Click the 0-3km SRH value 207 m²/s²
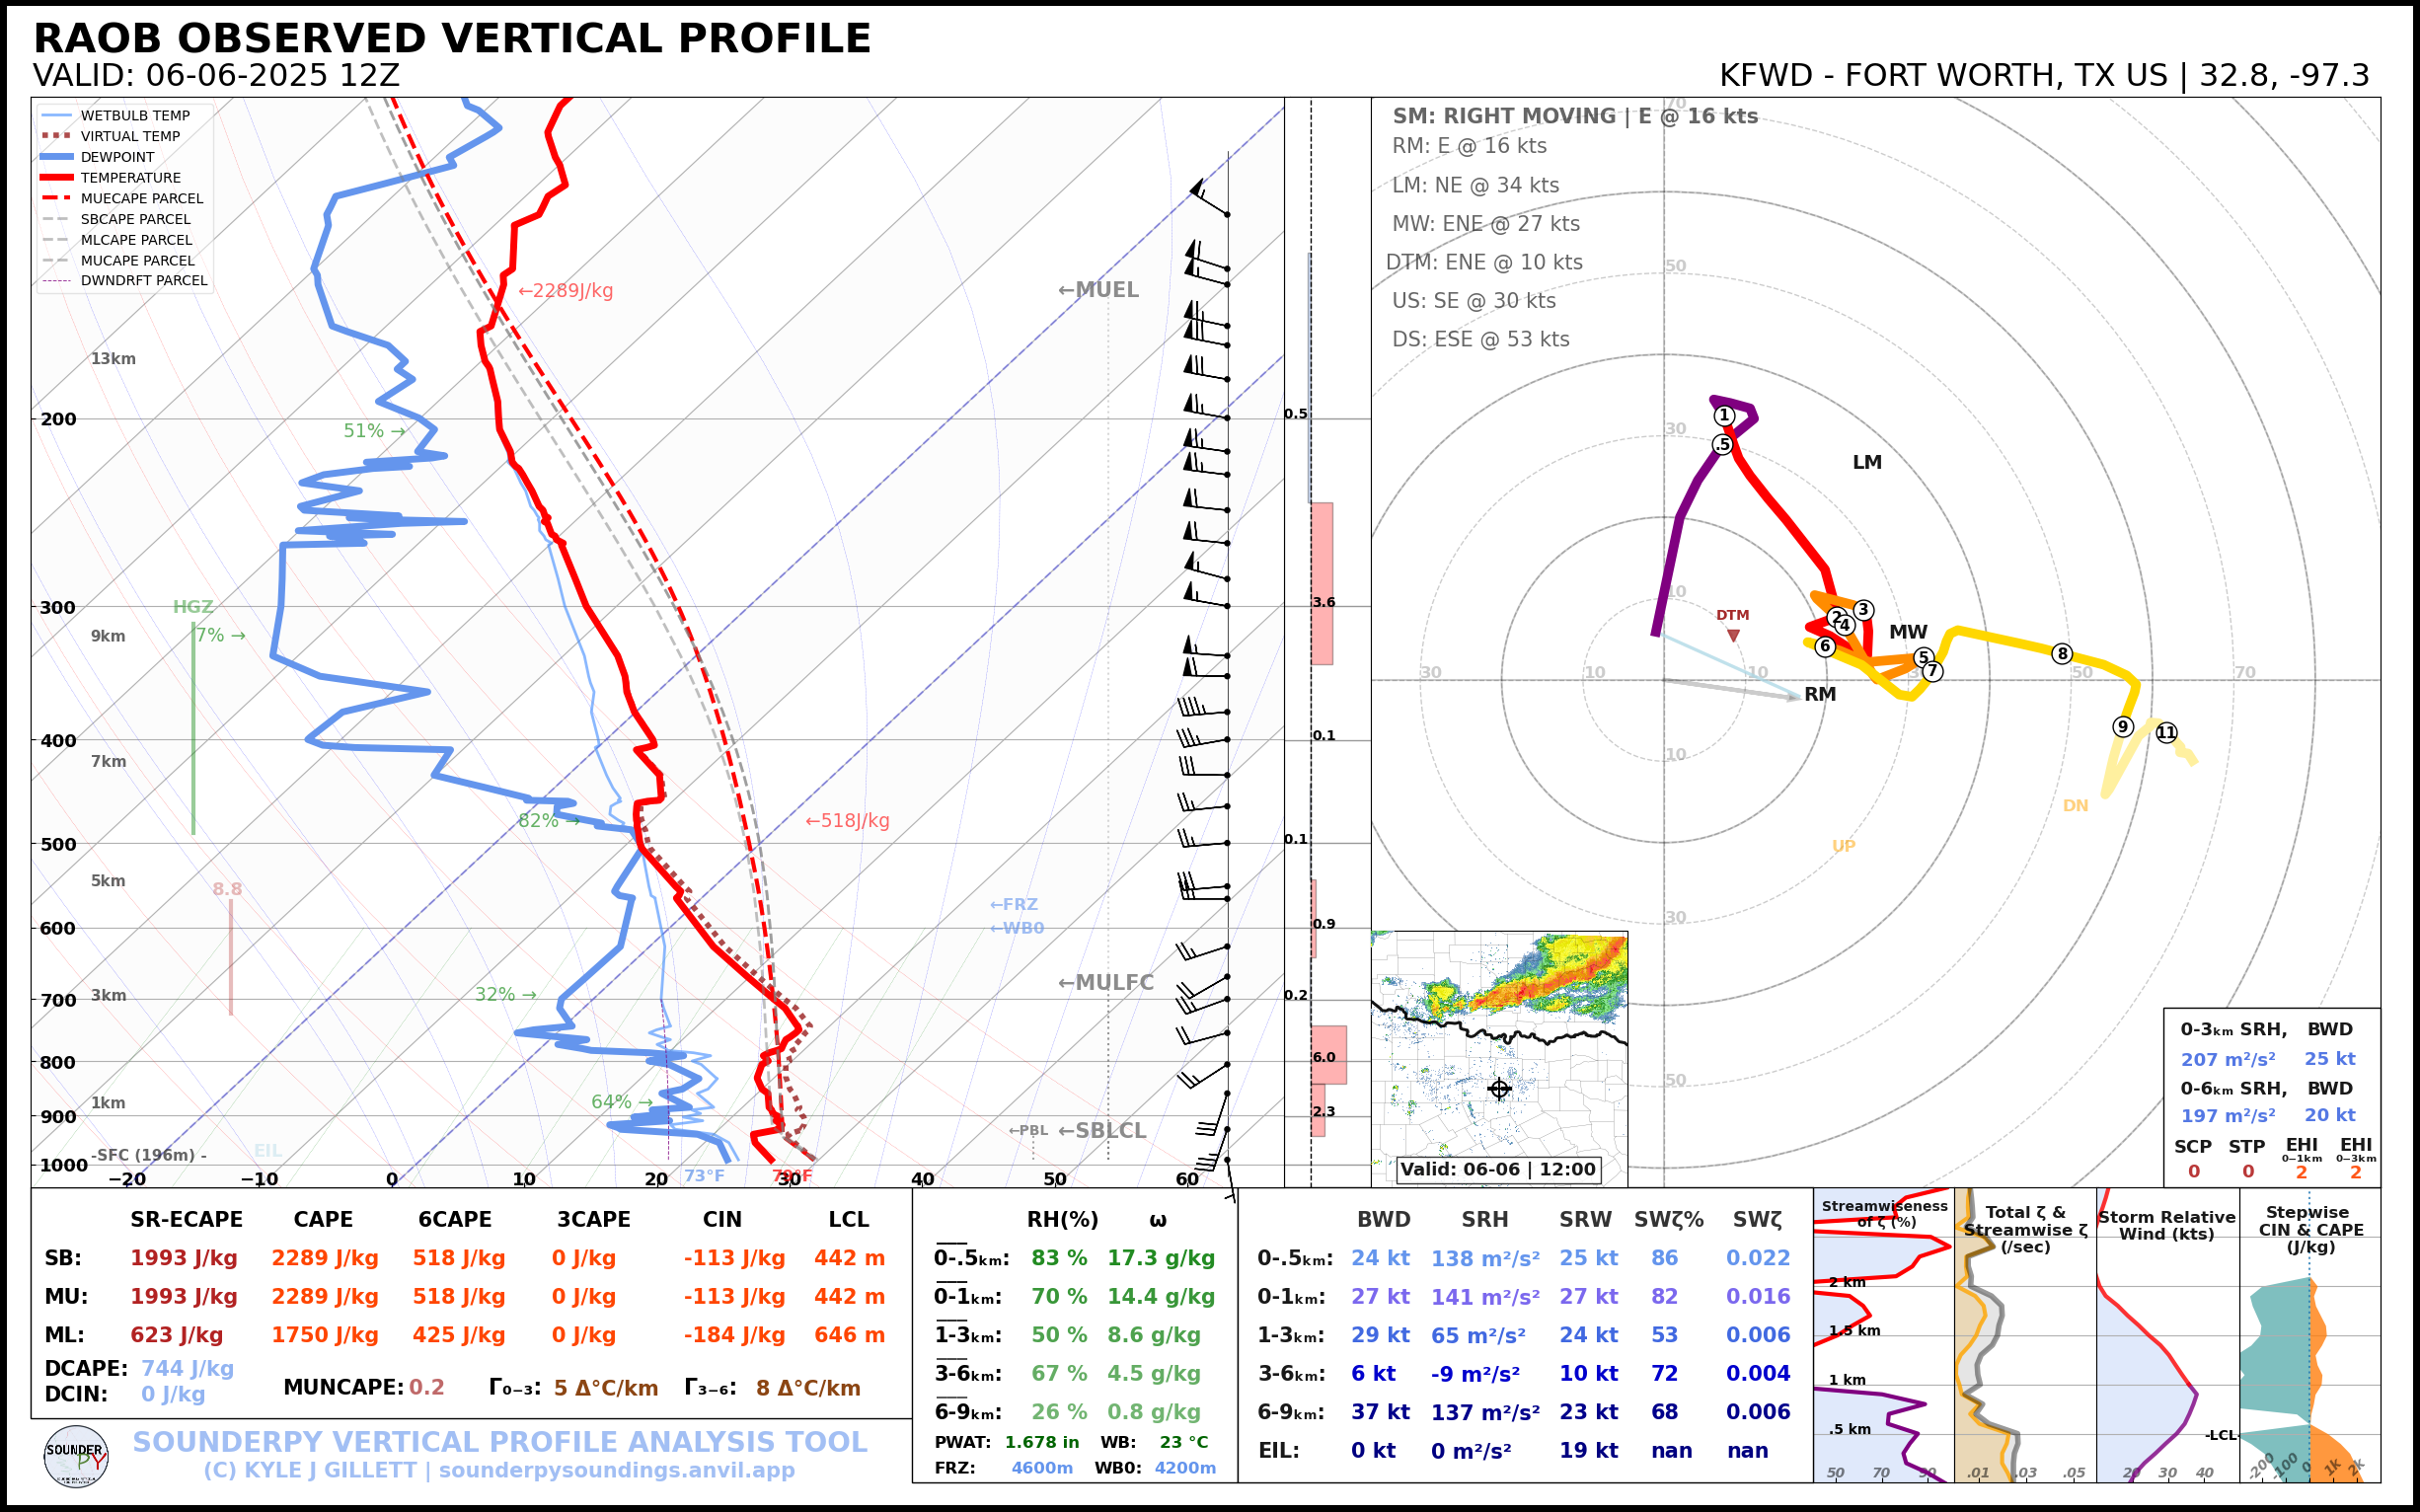The image size is (2420, 1512). [x=2227, y=1059]
